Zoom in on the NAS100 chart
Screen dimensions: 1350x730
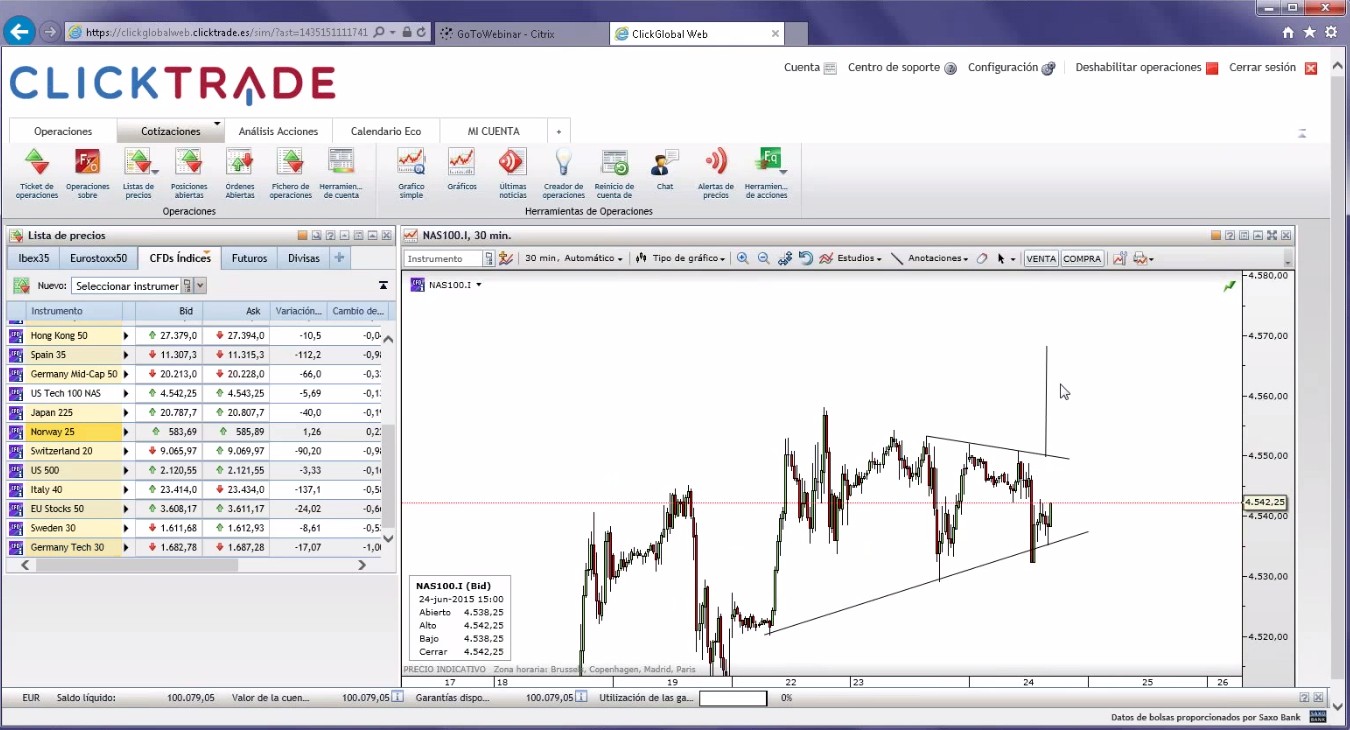[x=743, y=258]
